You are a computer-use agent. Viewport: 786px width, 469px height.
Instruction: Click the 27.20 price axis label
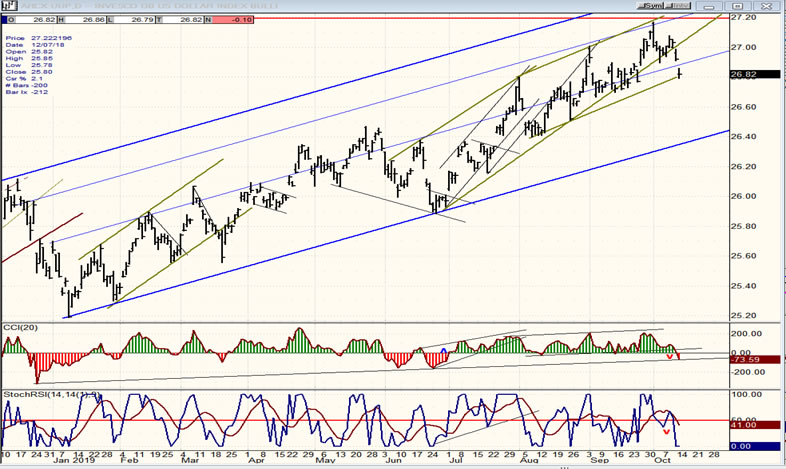743,18
